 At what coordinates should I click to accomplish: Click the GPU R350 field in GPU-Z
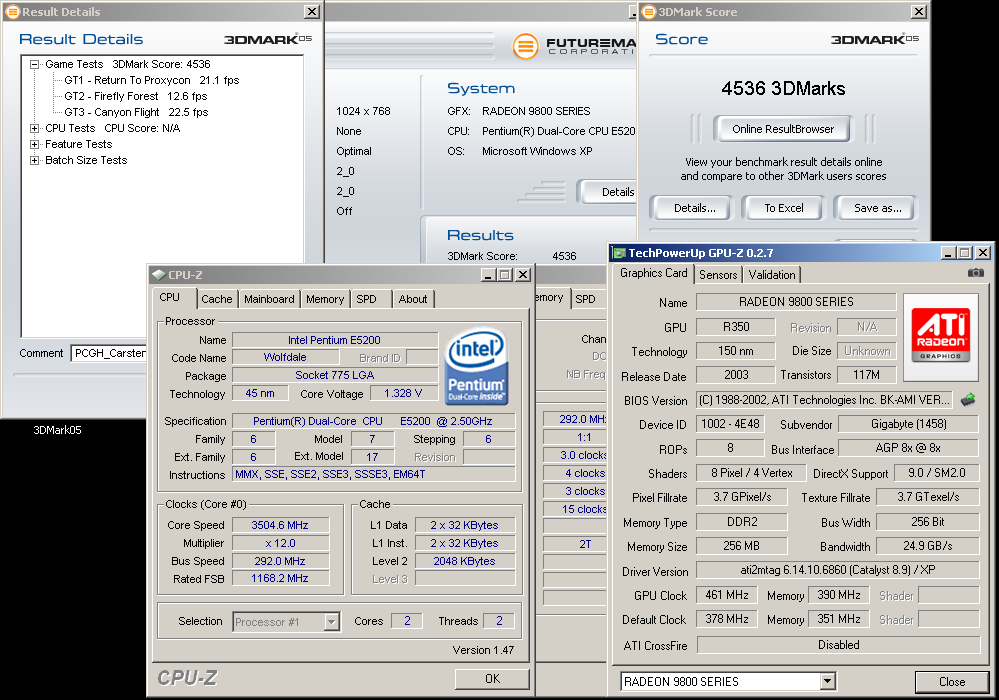[736, 327]
